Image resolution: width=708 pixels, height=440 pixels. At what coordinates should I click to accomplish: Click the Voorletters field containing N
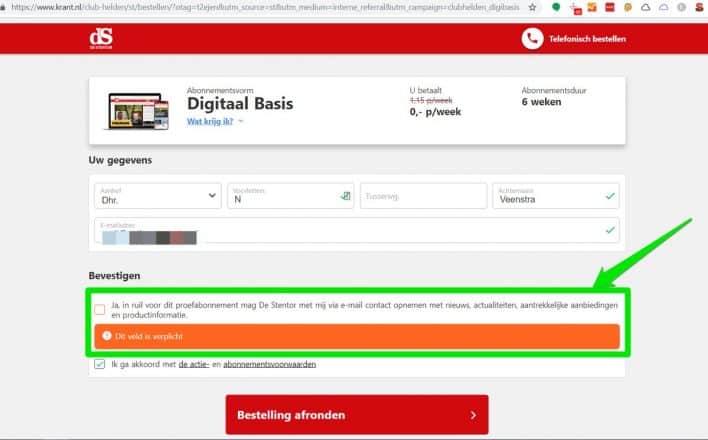[x=290, y=196]
